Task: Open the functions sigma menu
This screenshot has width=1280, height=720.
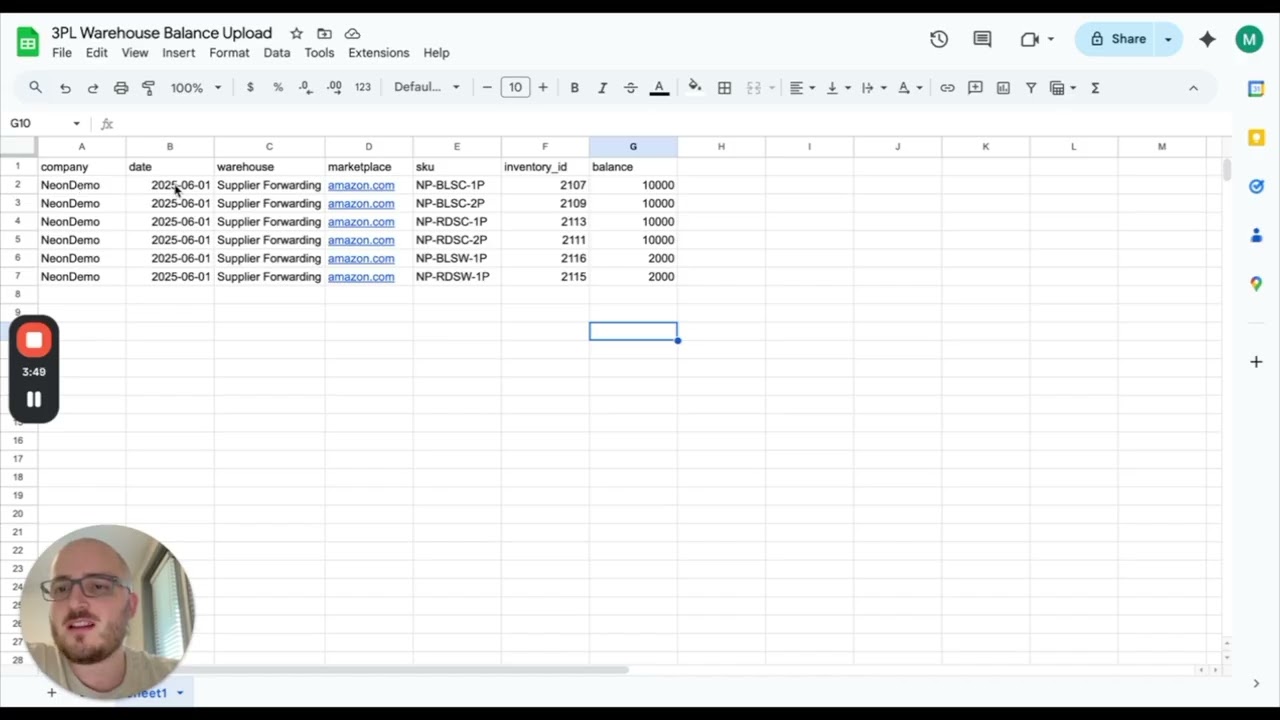Action: [1095, 88]
